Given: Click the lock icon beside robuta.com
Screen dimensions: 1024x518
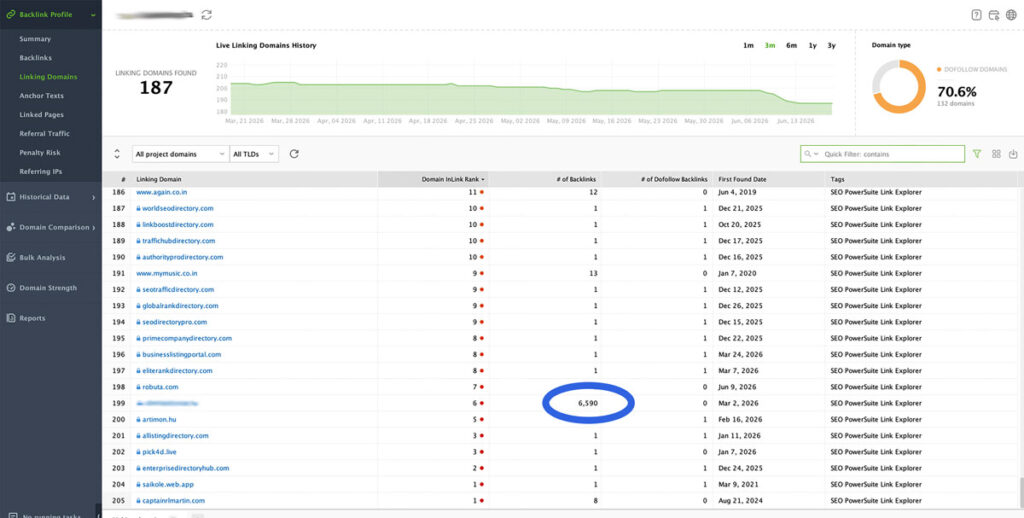Looking at the screenshot, I should (138, 387).
